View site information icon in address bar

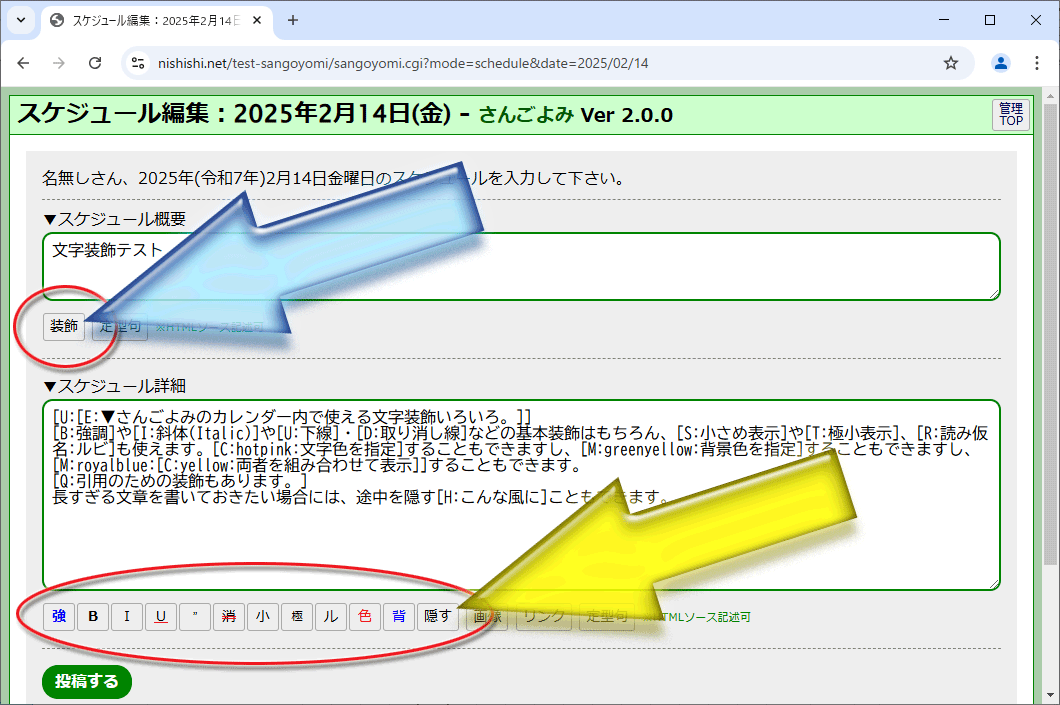138,63
